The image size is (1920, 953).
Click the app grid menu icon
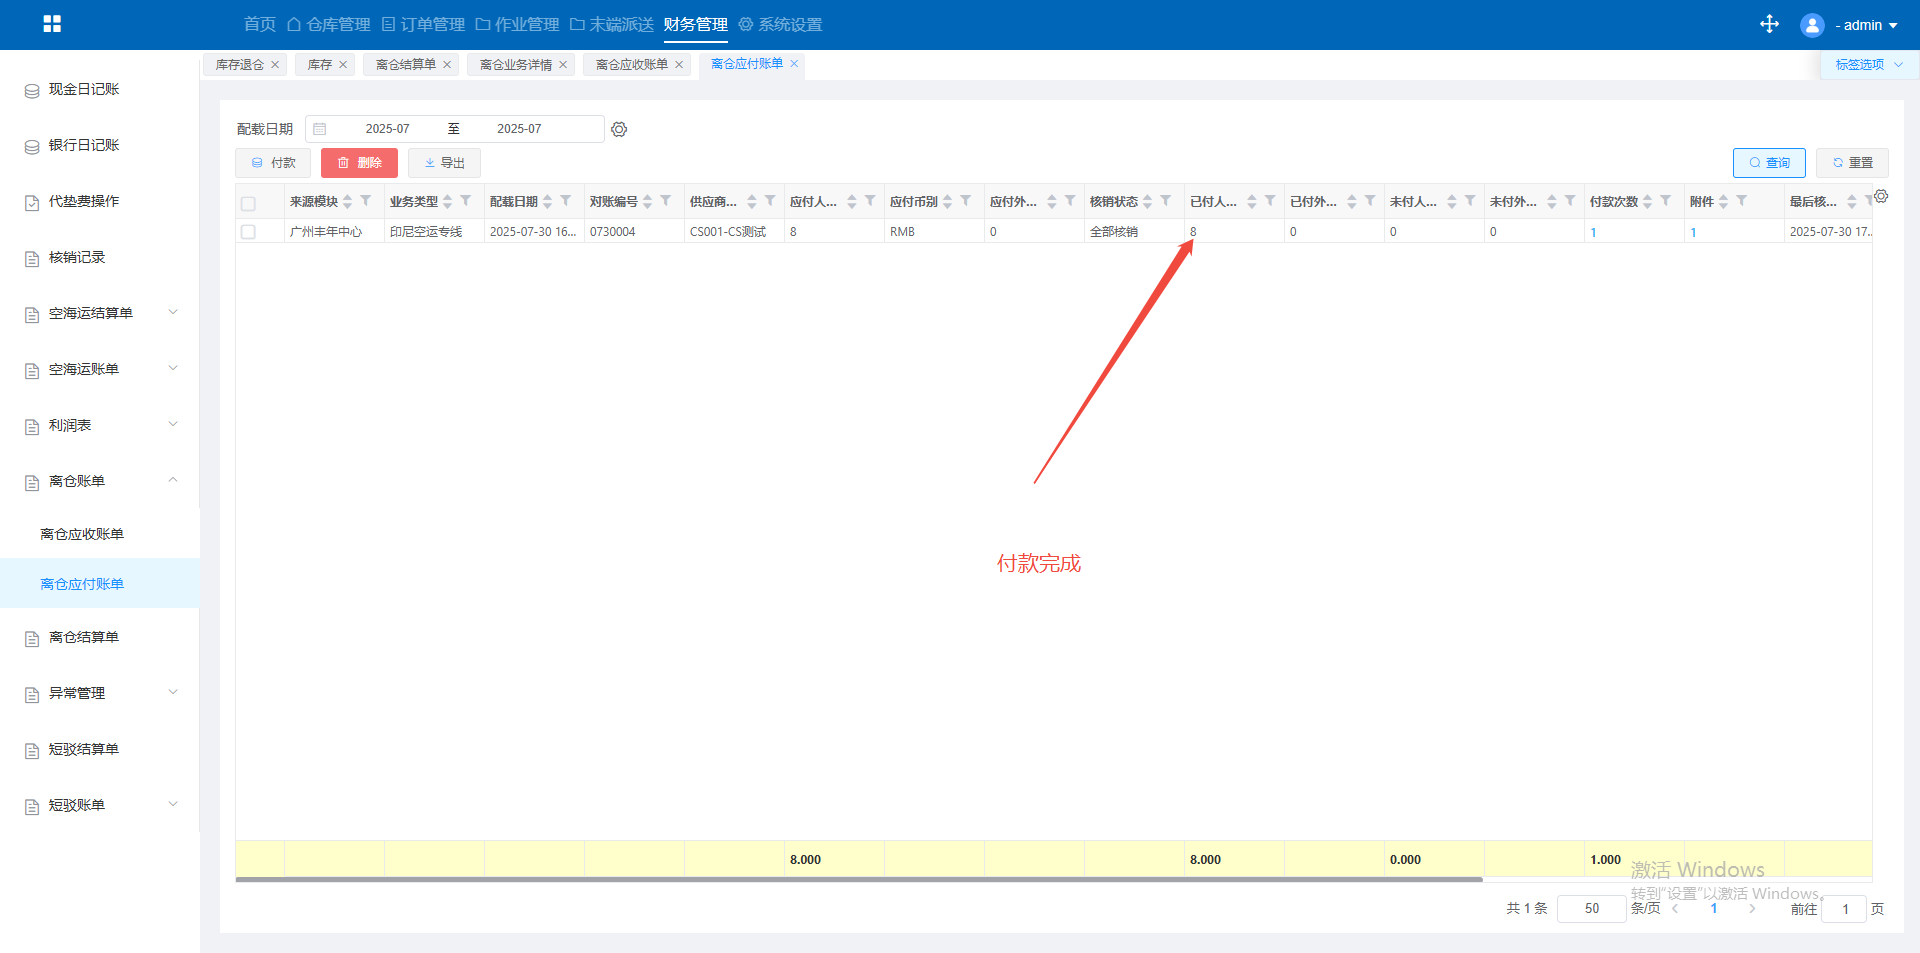tap(52, 24)
